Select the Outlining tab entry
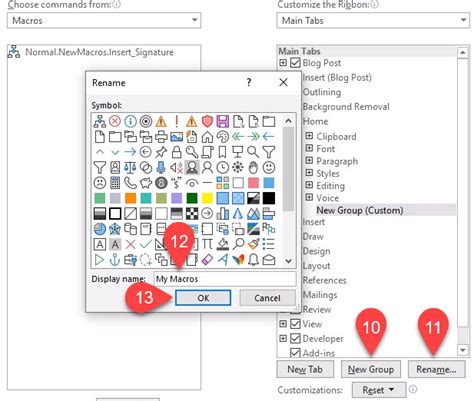 tap(322, 92)
